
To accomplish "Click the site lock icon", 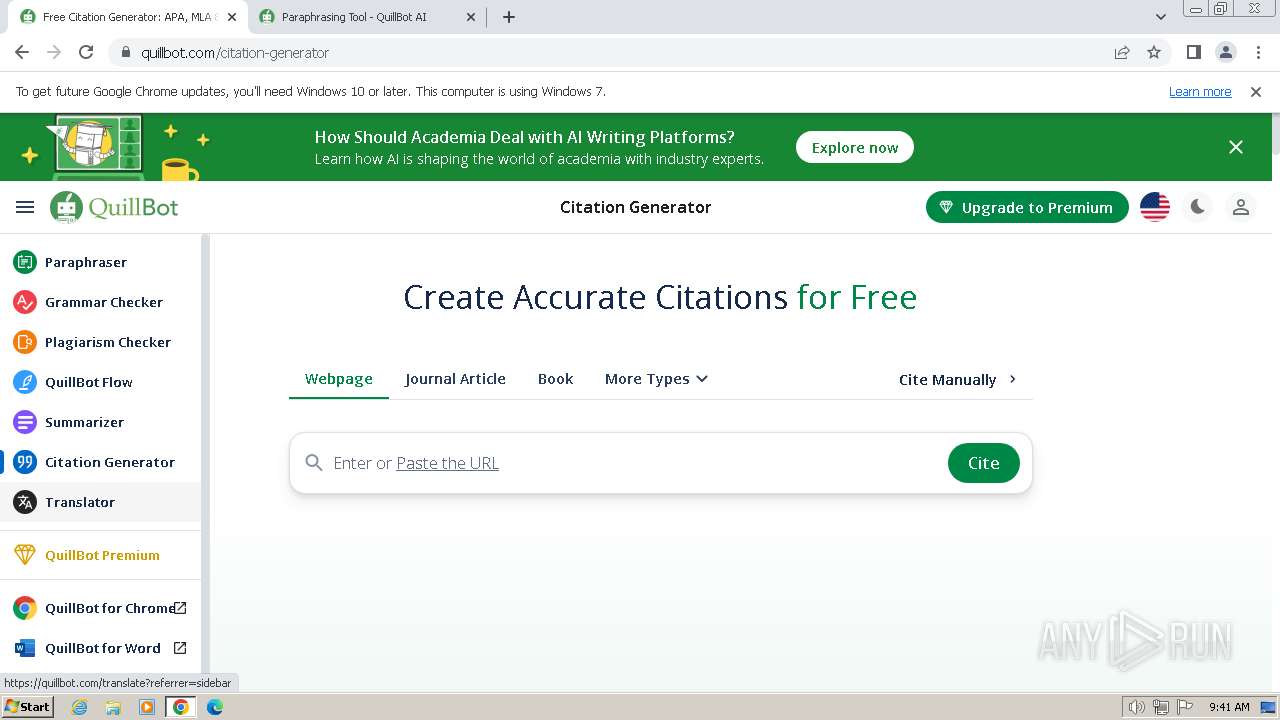I will pos(126,52).
